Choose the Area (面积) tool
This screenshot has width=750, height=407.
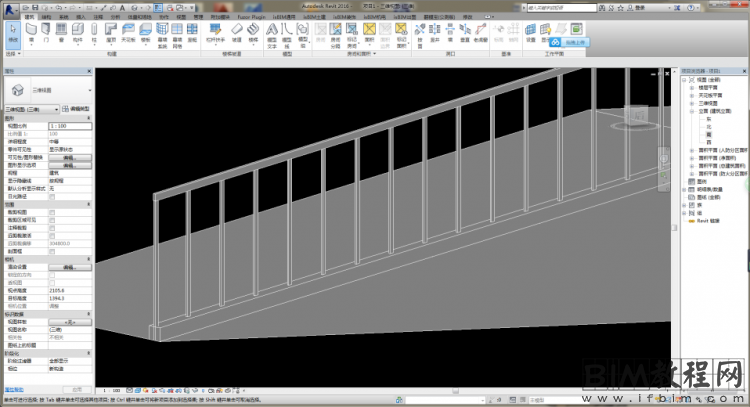[369, 33]
